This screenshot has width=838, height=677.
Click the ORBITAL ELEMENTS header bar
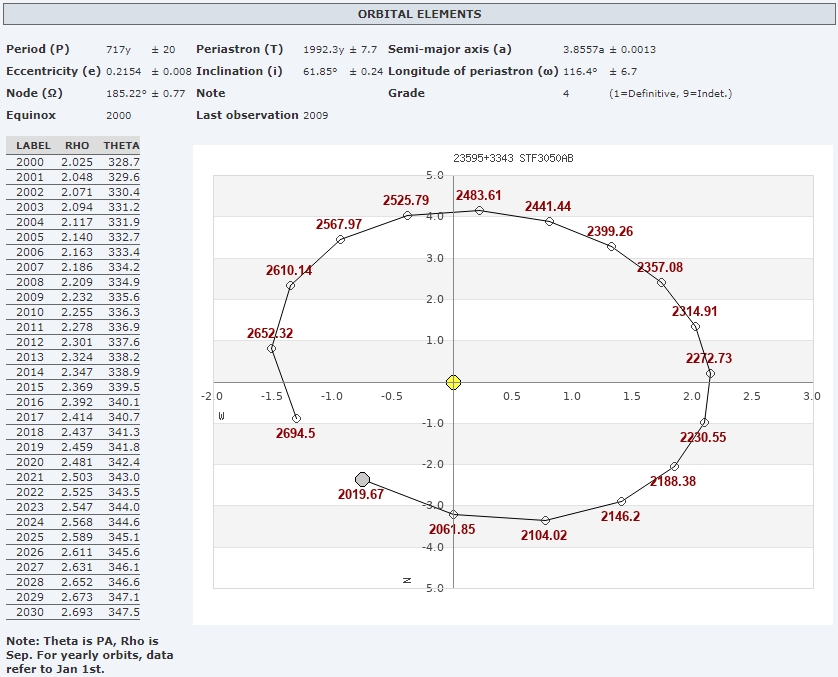tap(419, 14)
